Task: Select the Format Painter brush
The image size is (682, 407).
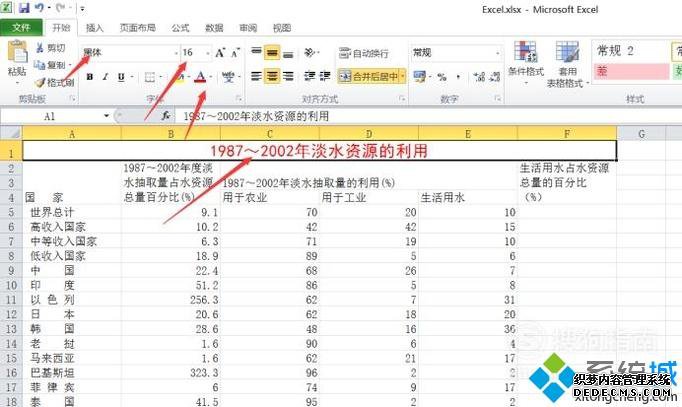Action: (x=40, y=82)
